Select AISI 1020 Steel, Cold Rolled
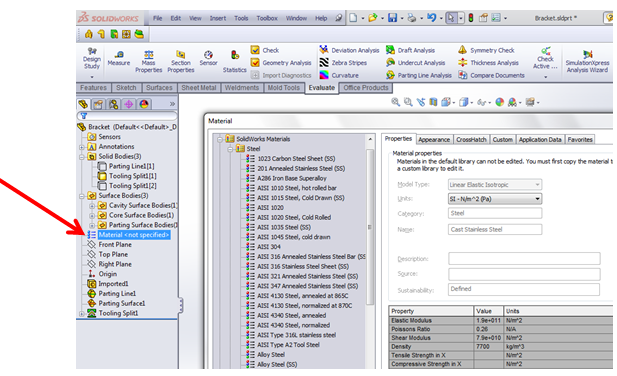This screenshot has height=376, width=617. [294, 217]
